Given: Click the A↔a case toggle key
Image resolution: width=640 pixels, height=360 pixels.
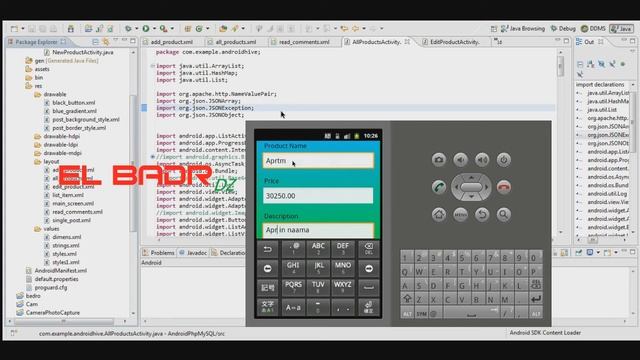Looking at the screenshot, I should [293, 307].
